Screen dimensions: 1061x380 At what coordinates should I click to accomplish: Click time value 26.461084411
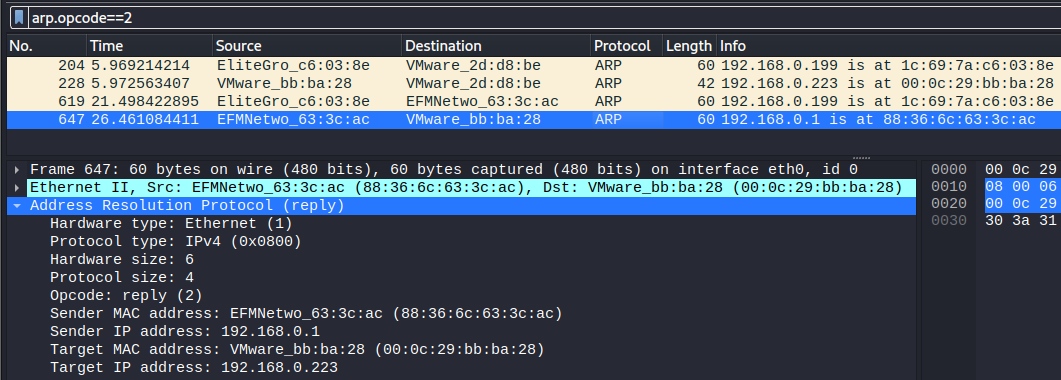point(144,120)
